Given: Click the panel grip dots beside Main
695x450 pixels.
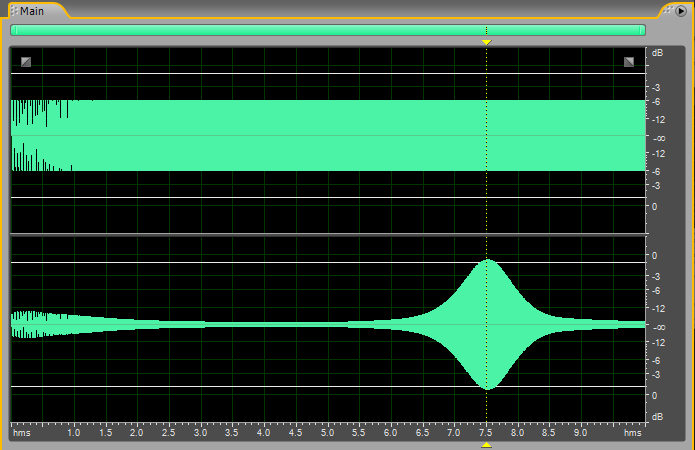Looking at the screenshot, I should pyautogui.click(x=12, y=10).
